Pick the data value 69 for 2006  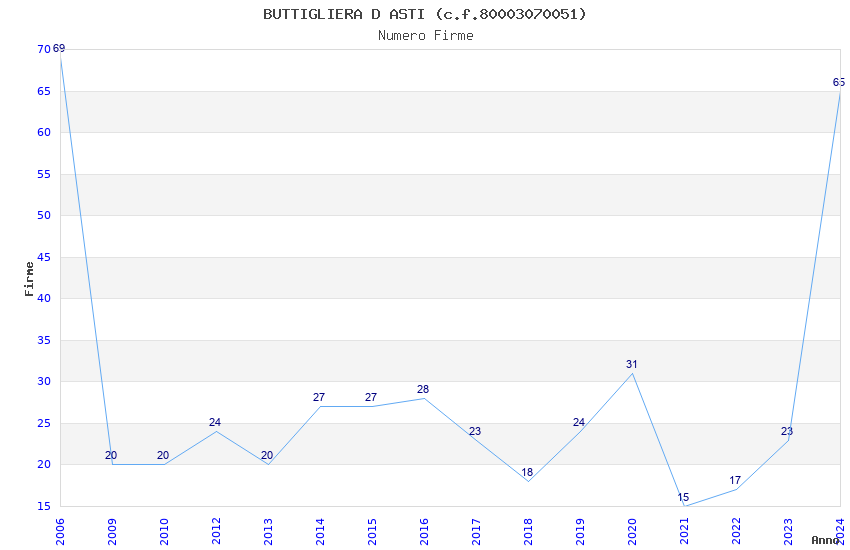click(x=59, y=48)
